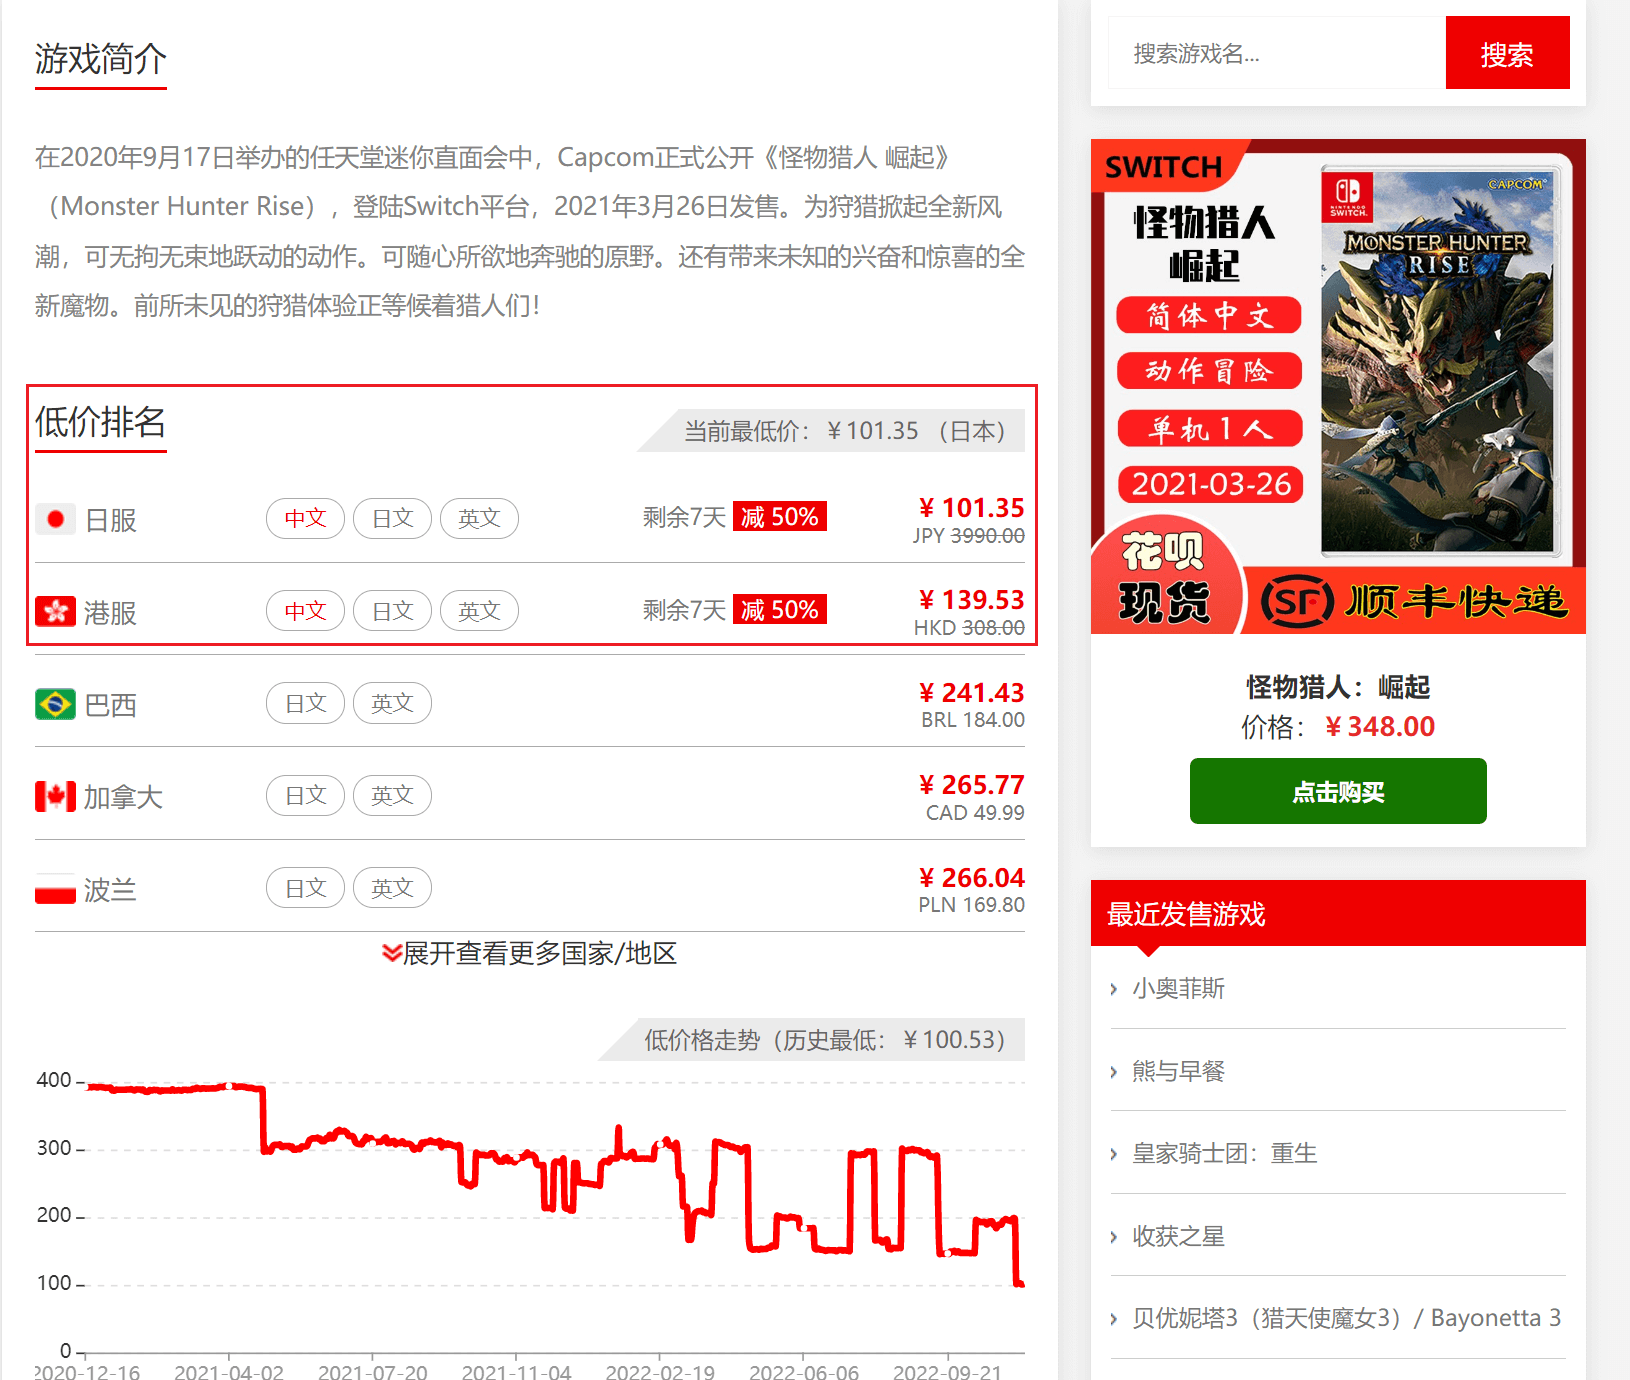Image resolution: width=1630 pixels, height=1380 pixels.
Task: Select 英文 tag in 波兰 row
Action: click(x=392, y=888)
